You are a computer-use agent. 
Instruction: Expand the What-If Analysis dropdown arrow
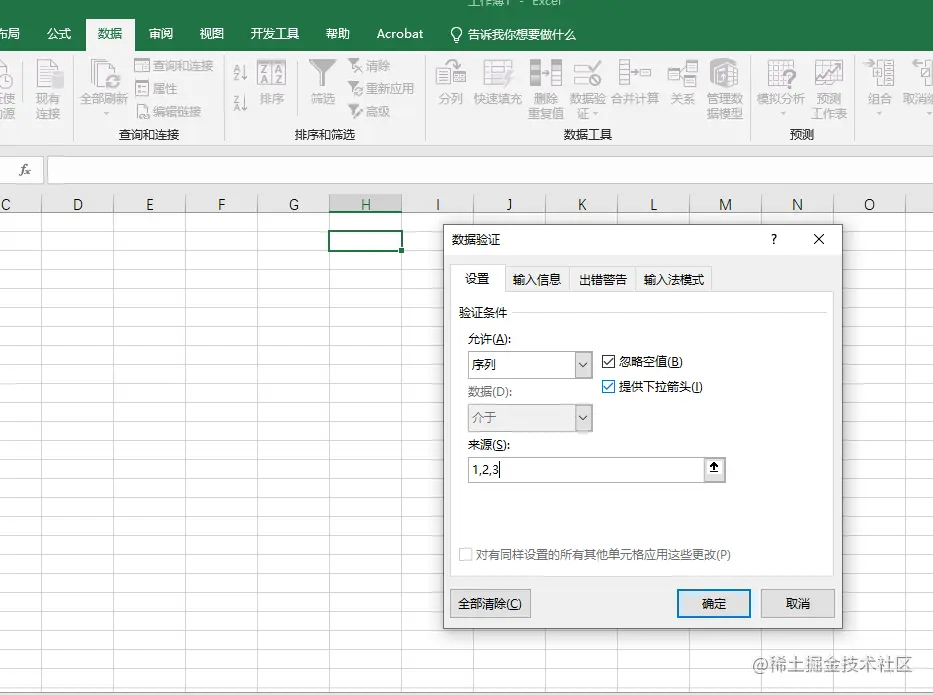pos(782,113)
